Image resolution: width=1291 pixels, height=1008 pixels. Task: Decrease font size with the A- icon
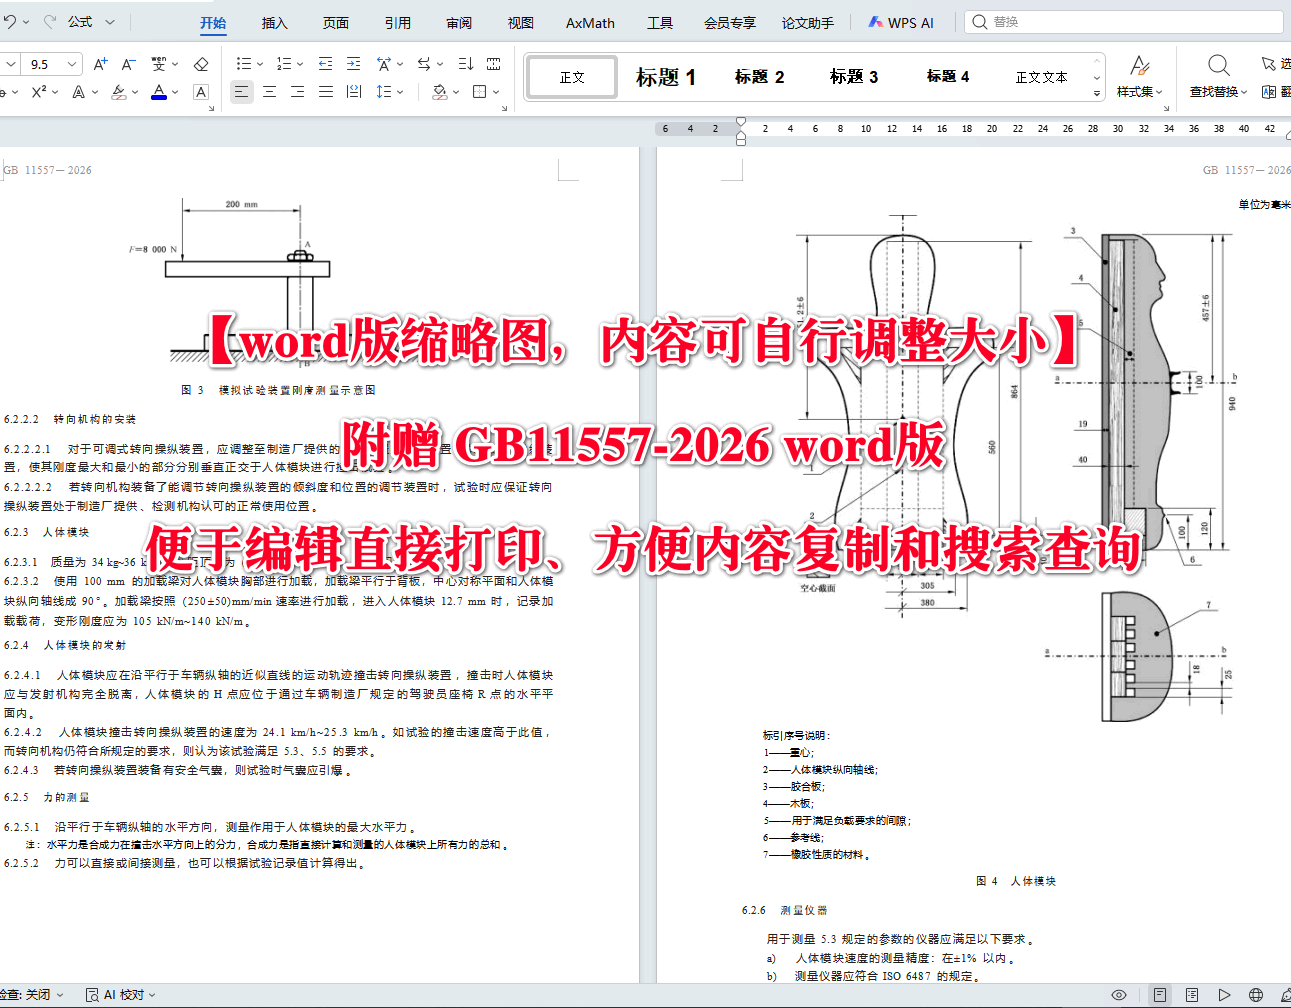pyautogui.click(x=128, y=64)
